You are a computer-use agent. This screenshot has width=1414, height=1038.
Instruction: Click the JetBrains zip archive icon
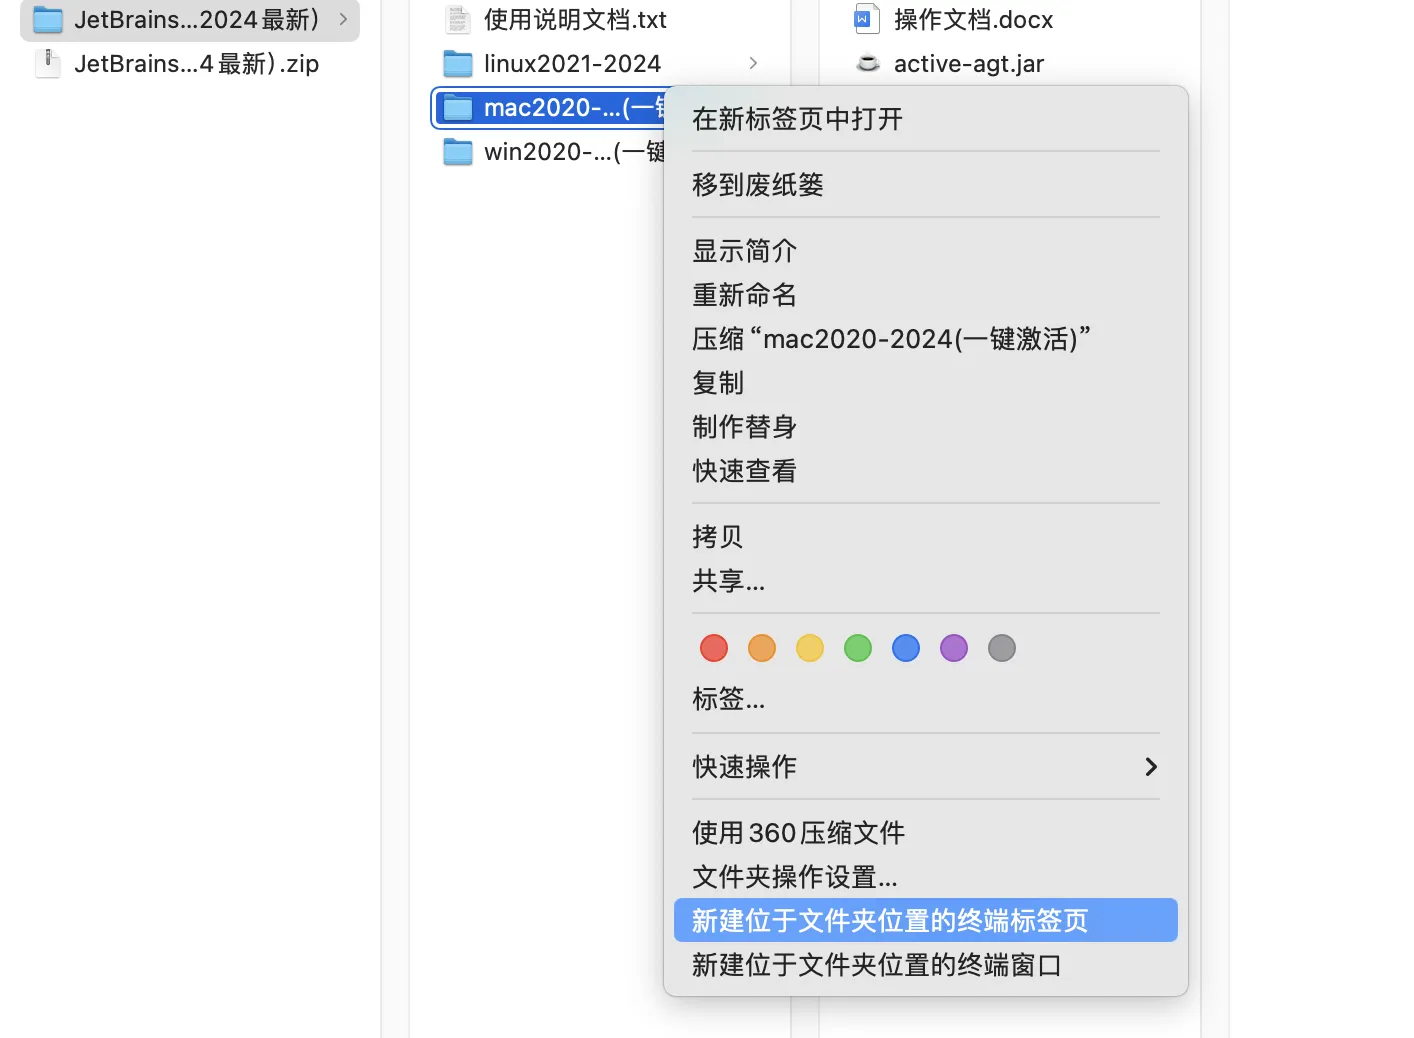(47, 64)
